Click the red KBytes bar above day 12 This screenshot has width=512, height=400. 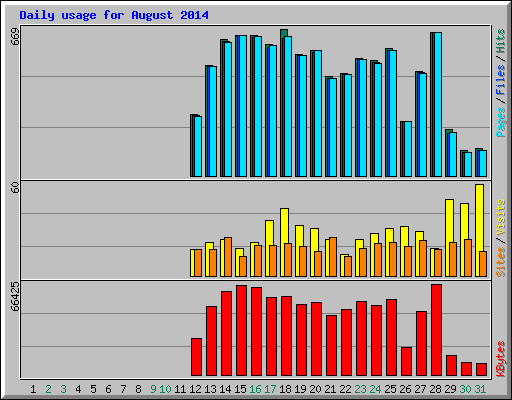(197, 357)
